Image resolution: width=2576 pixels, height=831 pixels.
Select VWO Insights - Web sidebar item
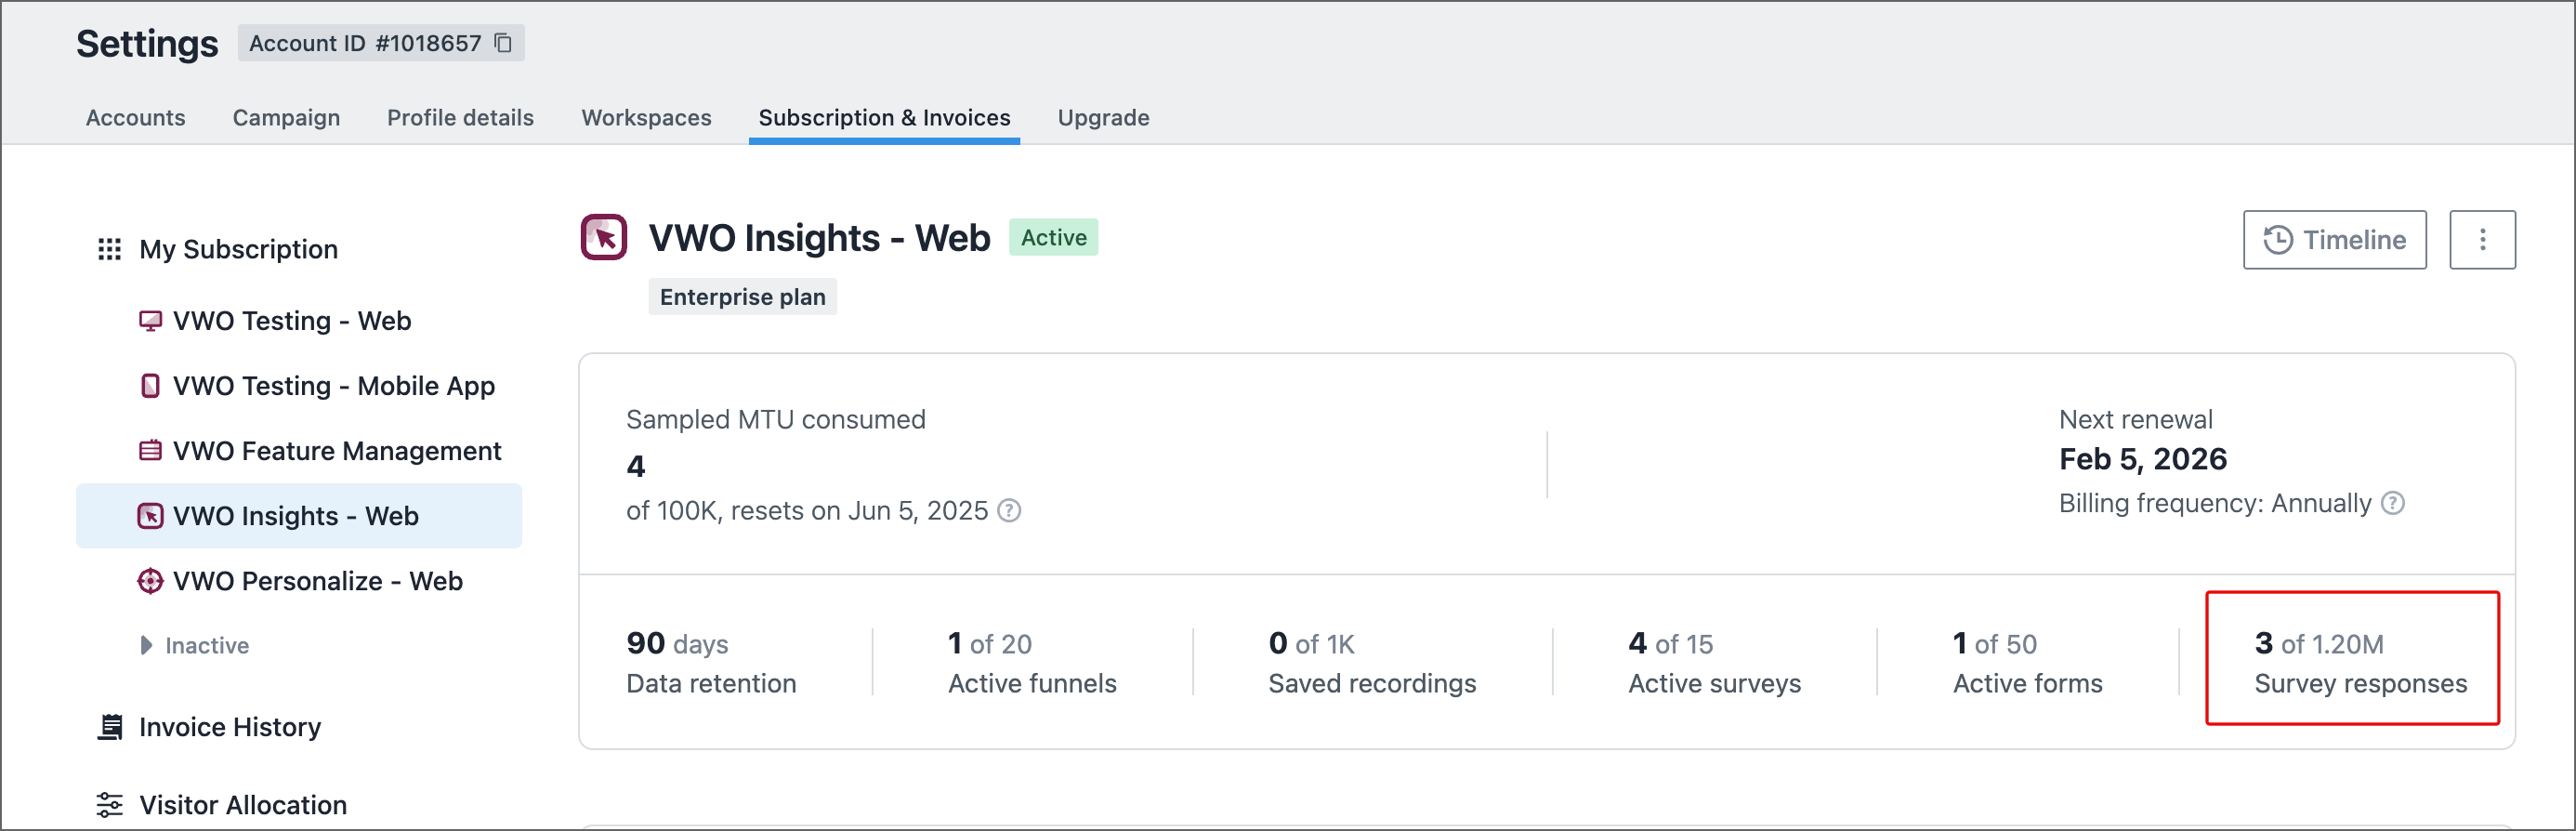[299, 516]
